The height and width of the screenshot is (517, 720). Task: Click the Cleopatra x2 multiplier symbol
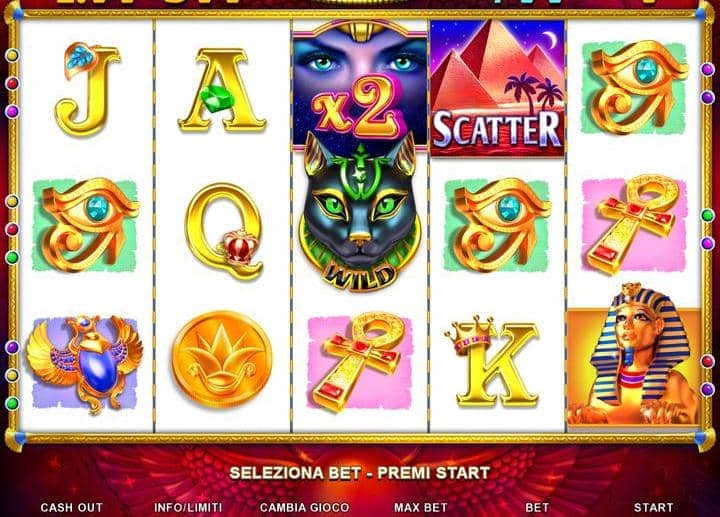360,85
